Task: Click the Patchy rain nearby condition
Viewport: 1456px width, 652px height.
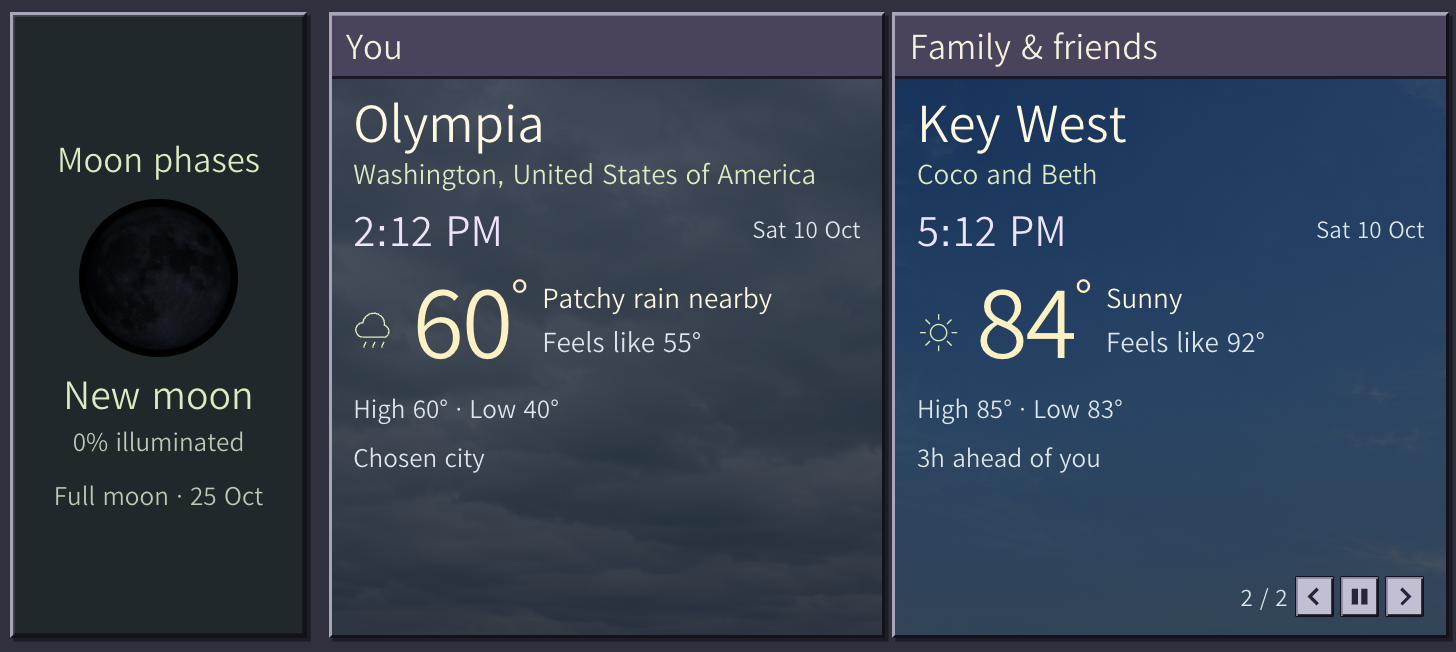Action: 657,299
